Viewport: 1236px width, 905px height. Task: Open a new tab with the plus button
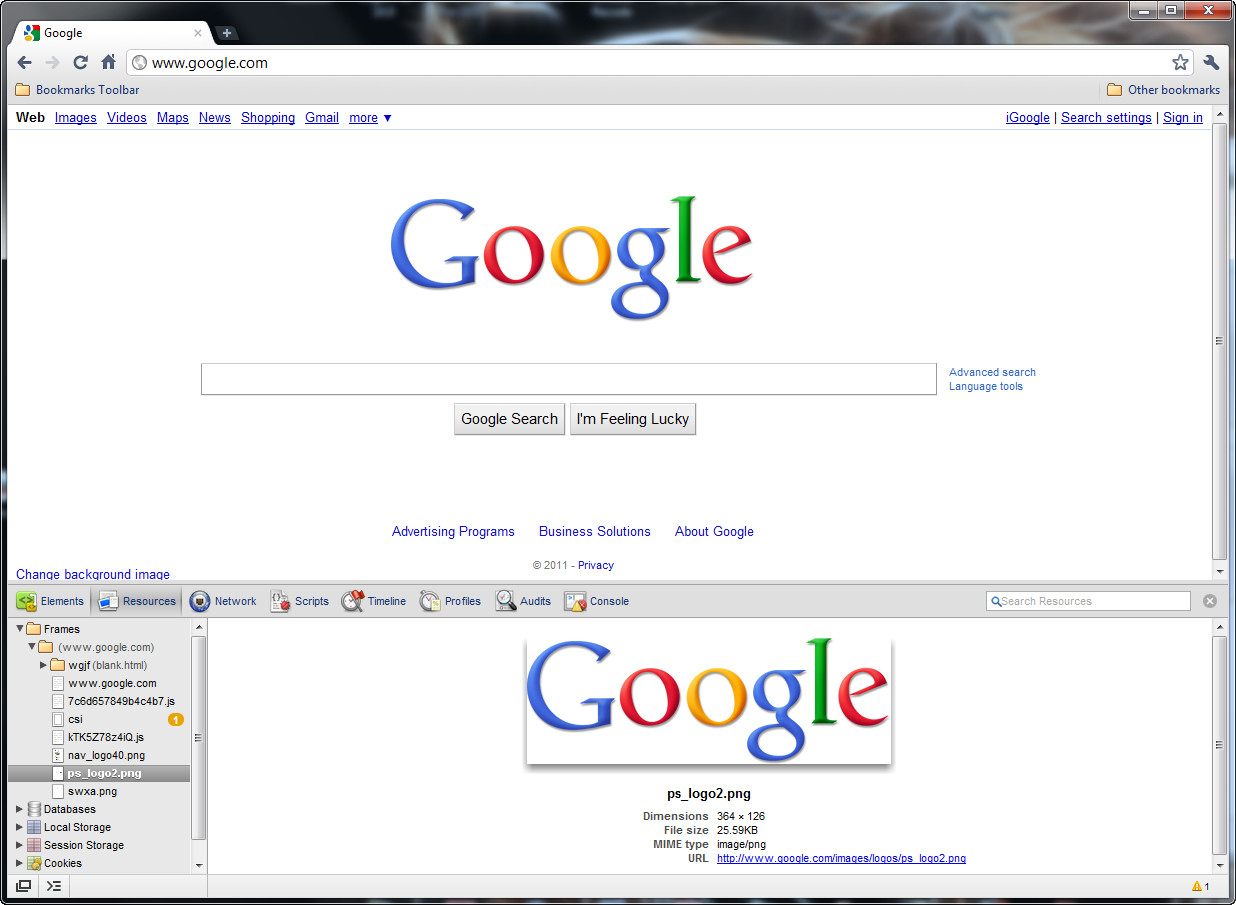227,33
